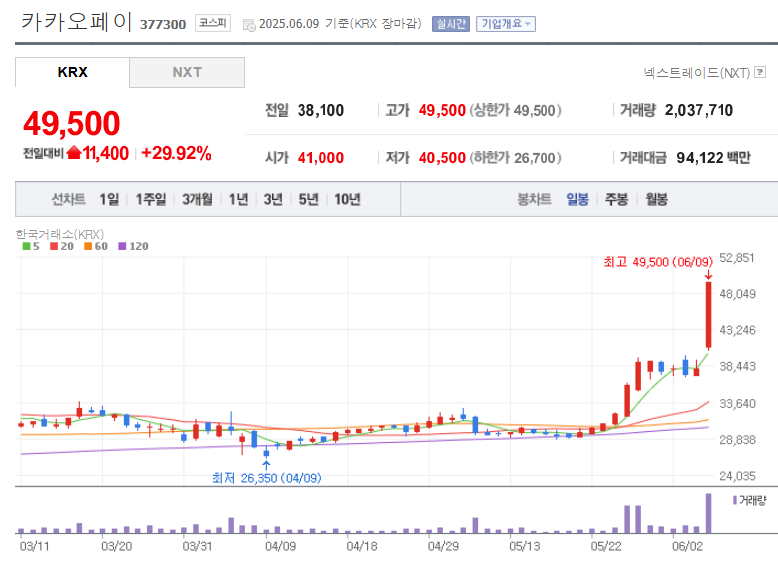778x571 pixels.
Task: Click the green 5-day moving average swatch
Action: pyautogui.click(x=26, y=246)
